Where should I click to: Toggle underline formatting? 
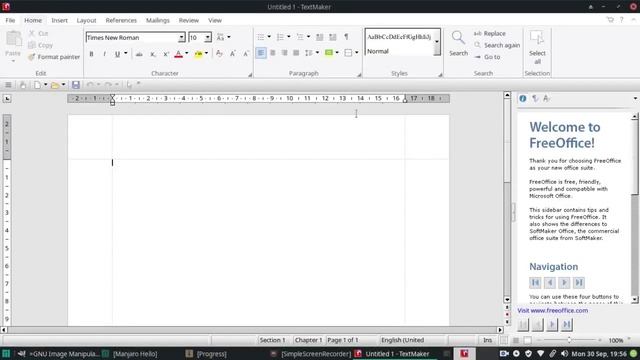pyautogui.click(x=118, y=54)
